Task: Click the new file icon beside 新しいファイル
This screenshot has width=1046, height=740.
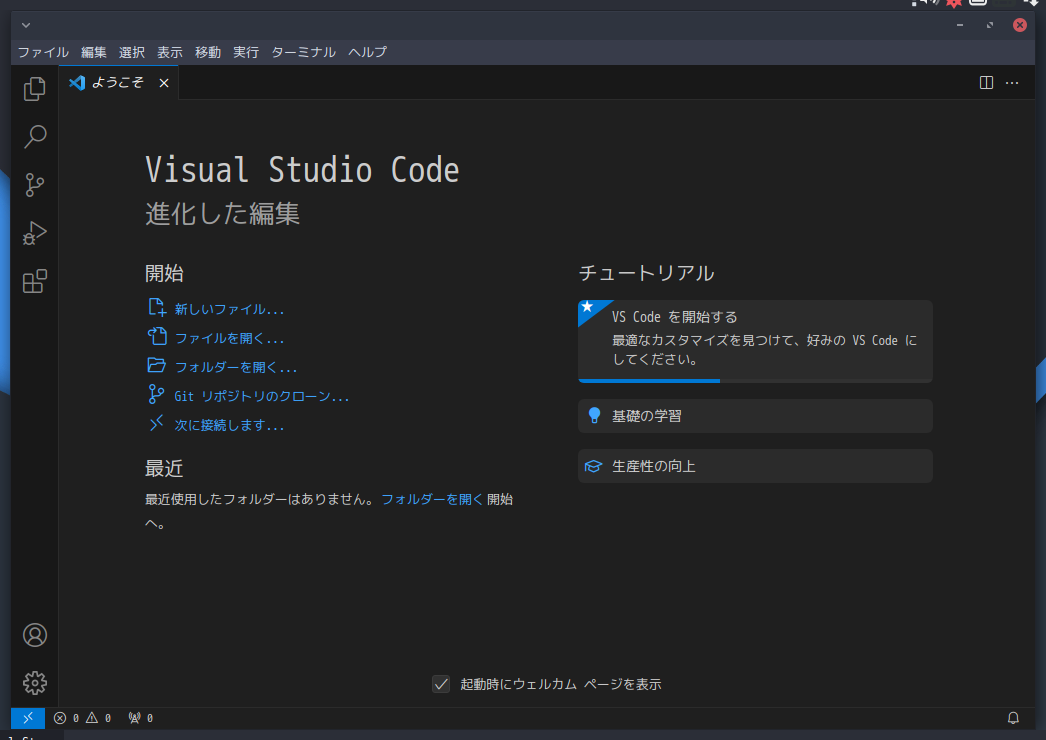Action: tap(157, 308)
